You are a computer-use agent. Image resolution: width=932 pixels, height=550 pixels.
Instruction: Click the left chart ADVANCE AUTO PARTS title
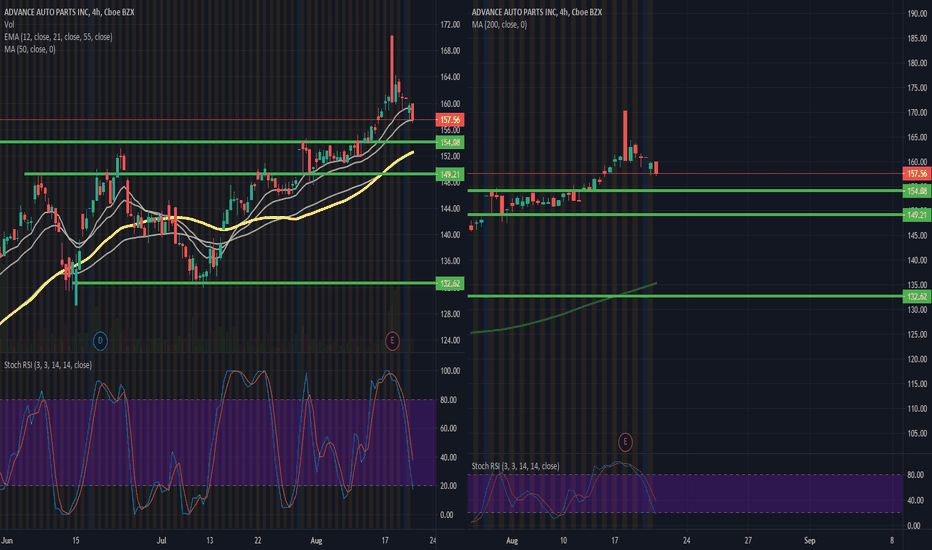69,12
